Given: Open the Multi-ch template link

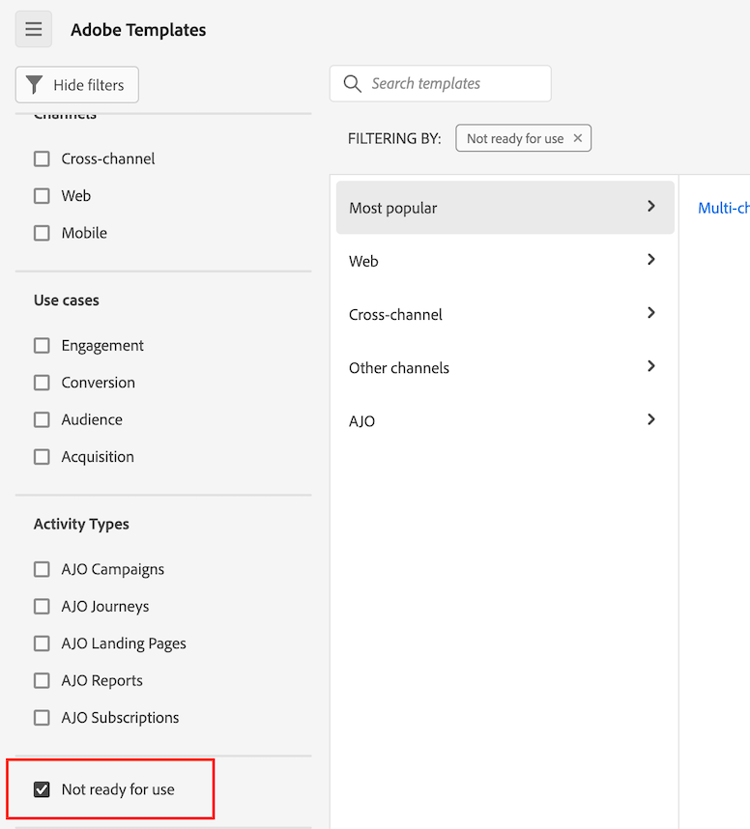Looking at the screenshot, I should [x=723, y=208].
